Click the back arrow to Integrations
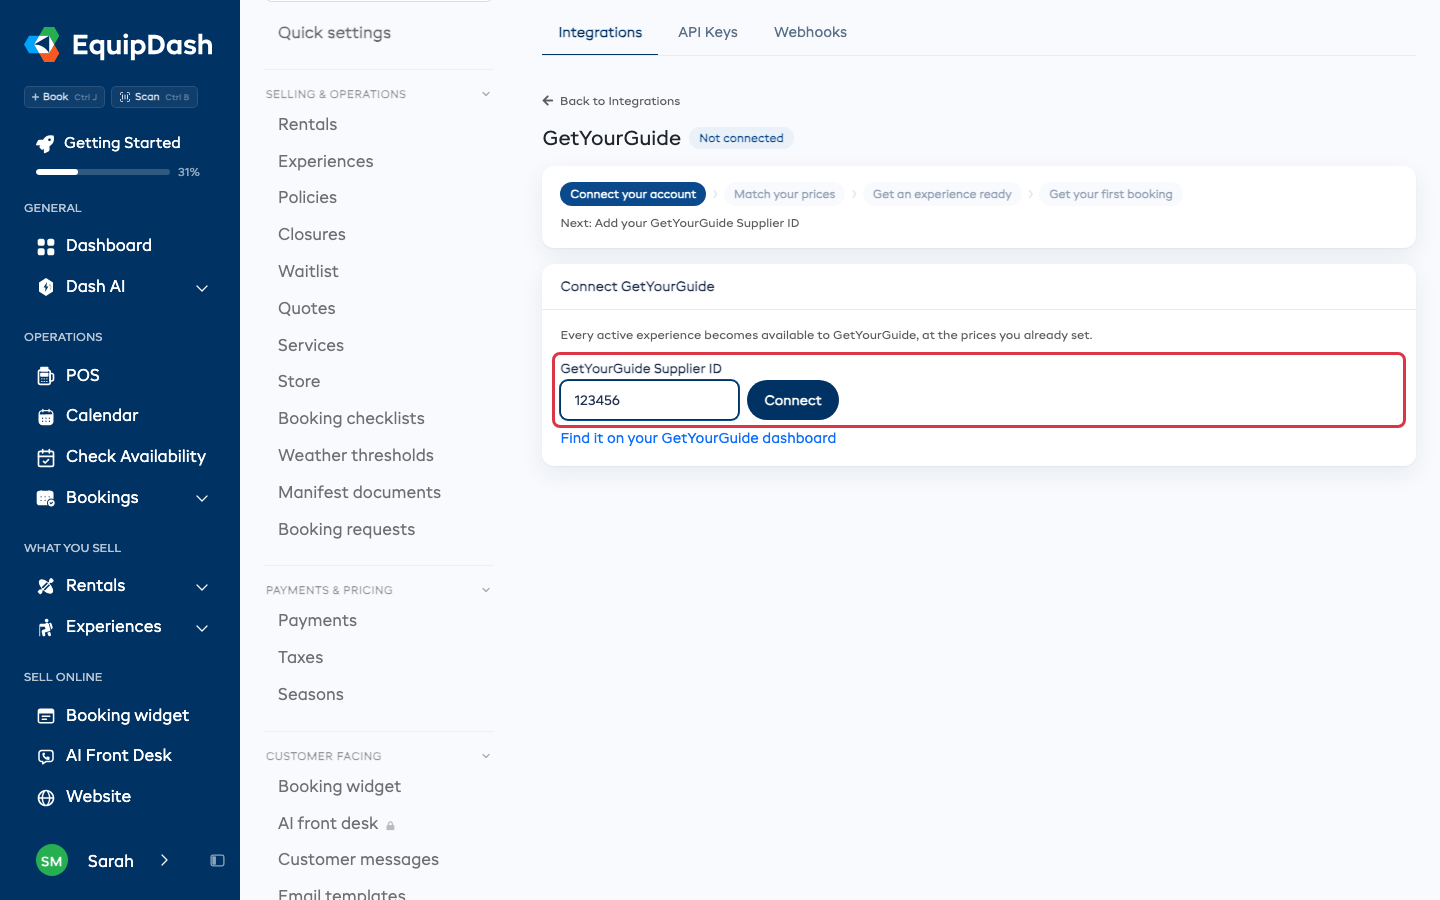The width and height of the screenshot is (1440, 900). pyautogui.click(x=548, y=101)
